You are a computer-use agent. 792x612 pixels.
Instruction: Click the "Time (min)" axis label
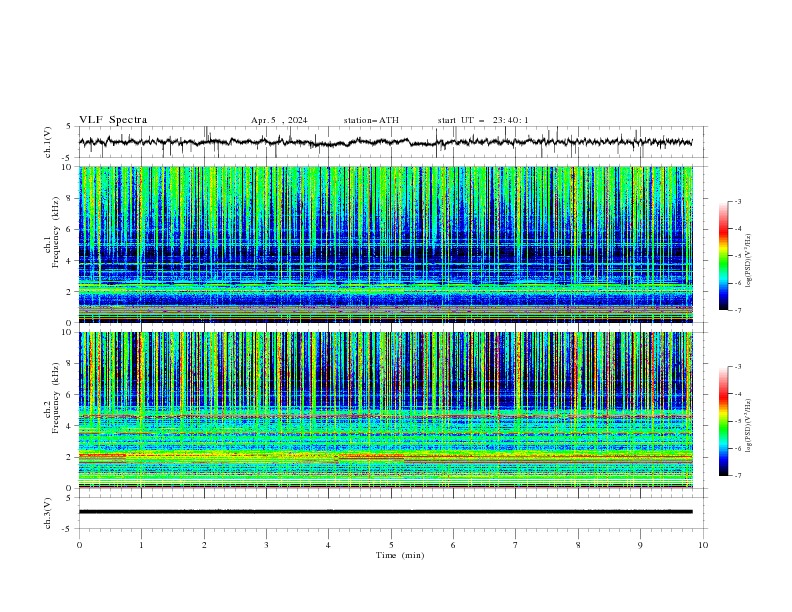(x=400, y=555)
